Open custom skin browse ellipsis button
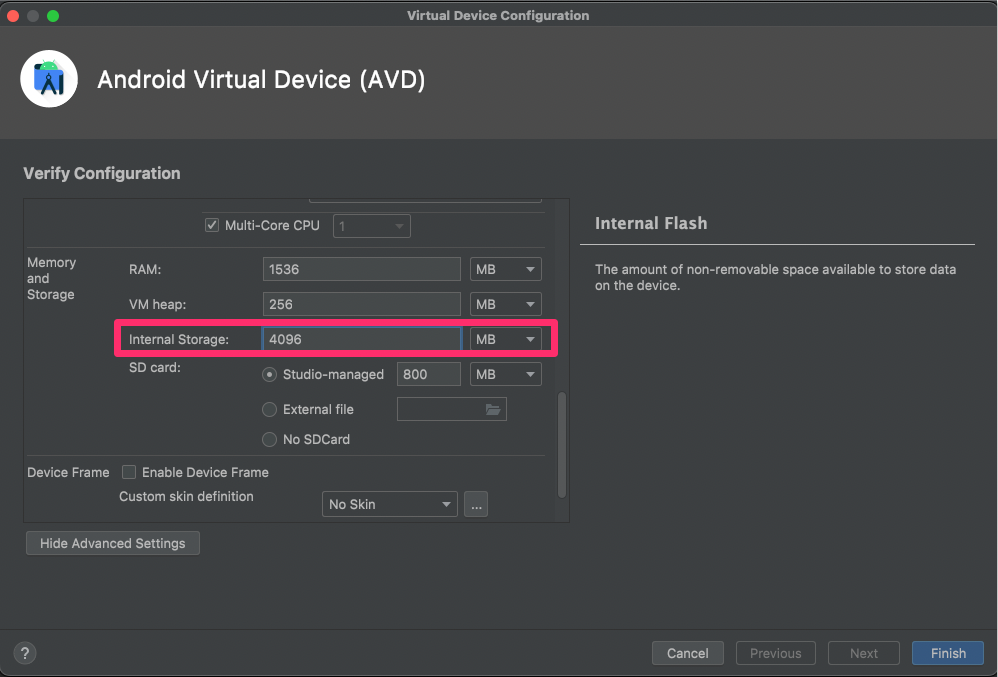 (x=476, y=505)
